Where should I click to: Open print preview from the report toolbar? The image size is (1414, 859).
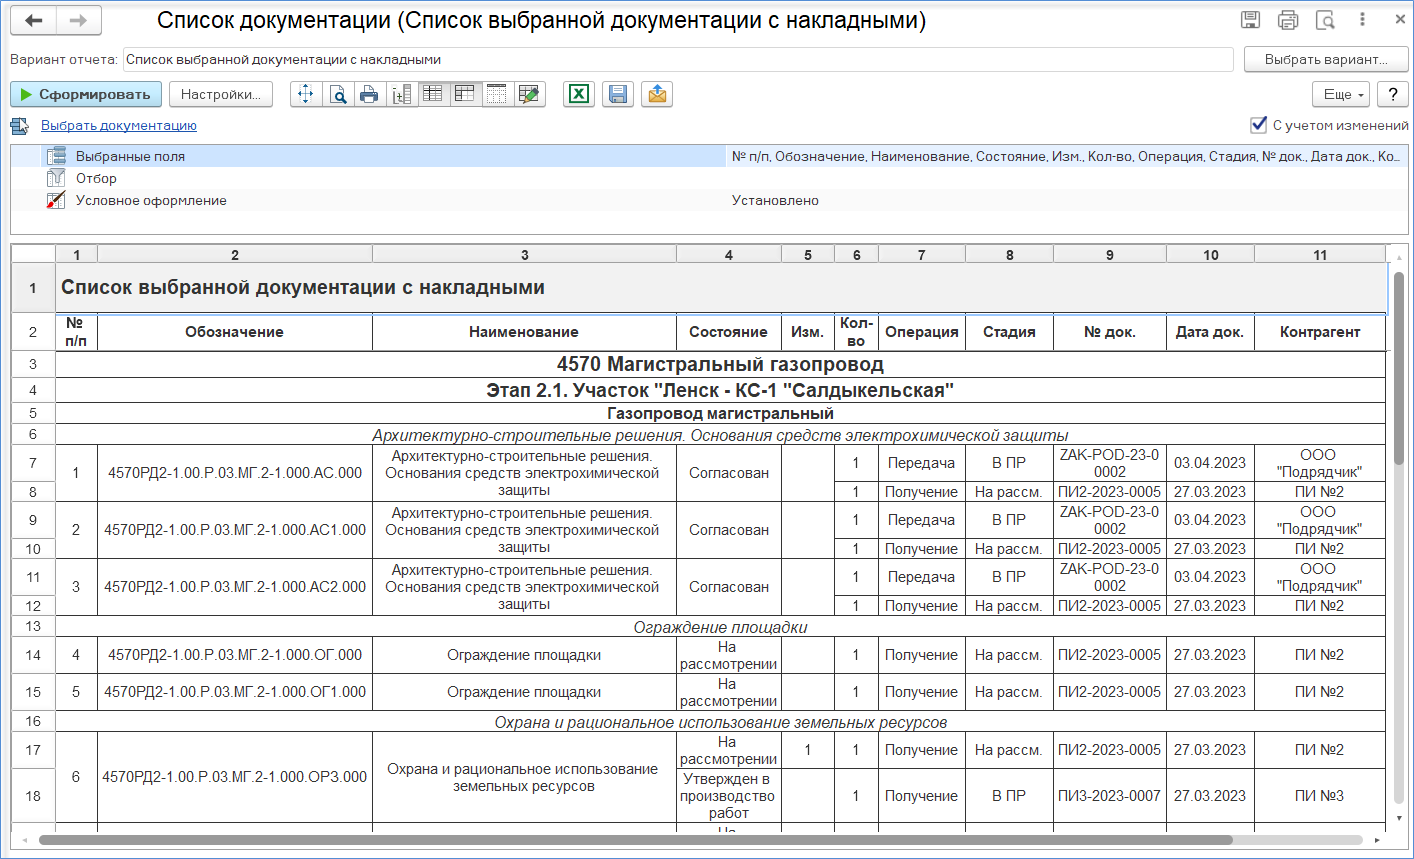click(338, 94)
